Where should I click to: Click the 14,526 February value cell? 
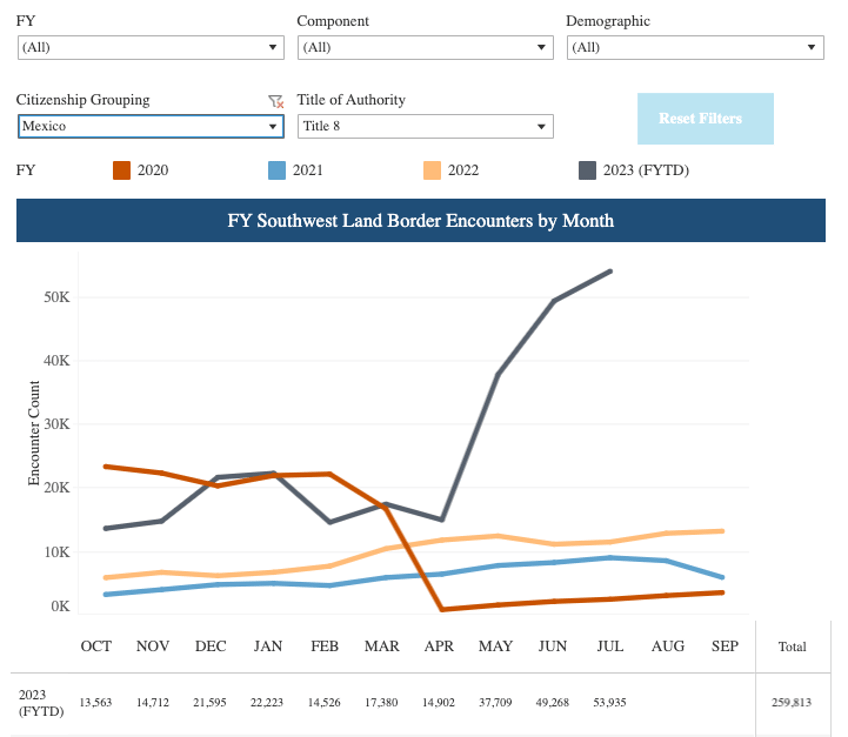[x=324, y=703]
